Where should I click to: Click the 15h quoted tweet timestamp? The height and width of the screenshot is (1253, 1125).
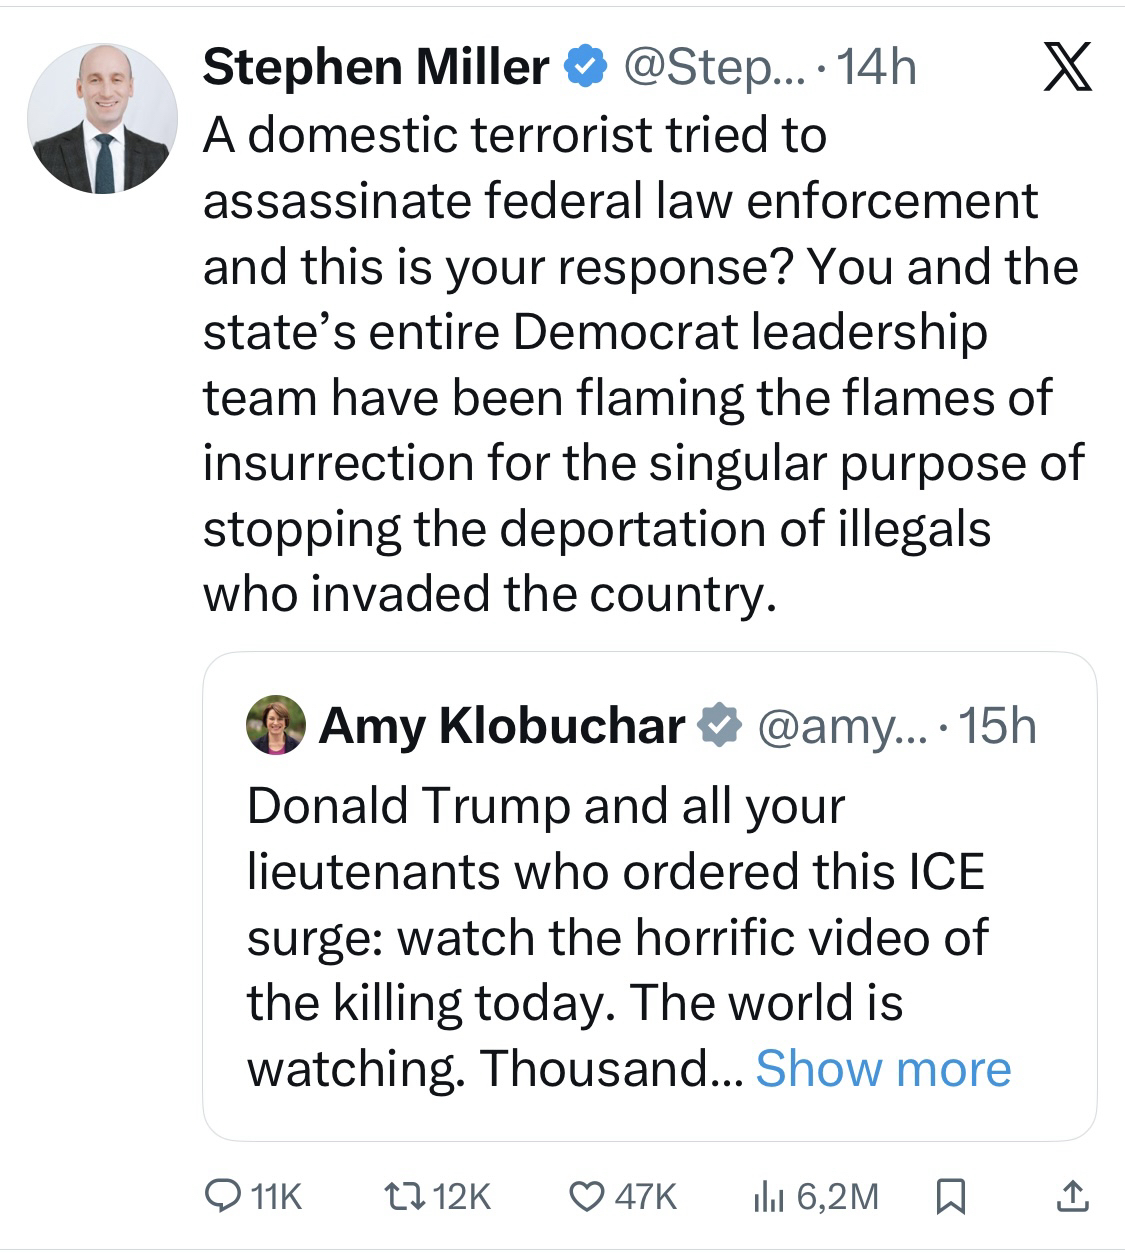click(996, 725)
